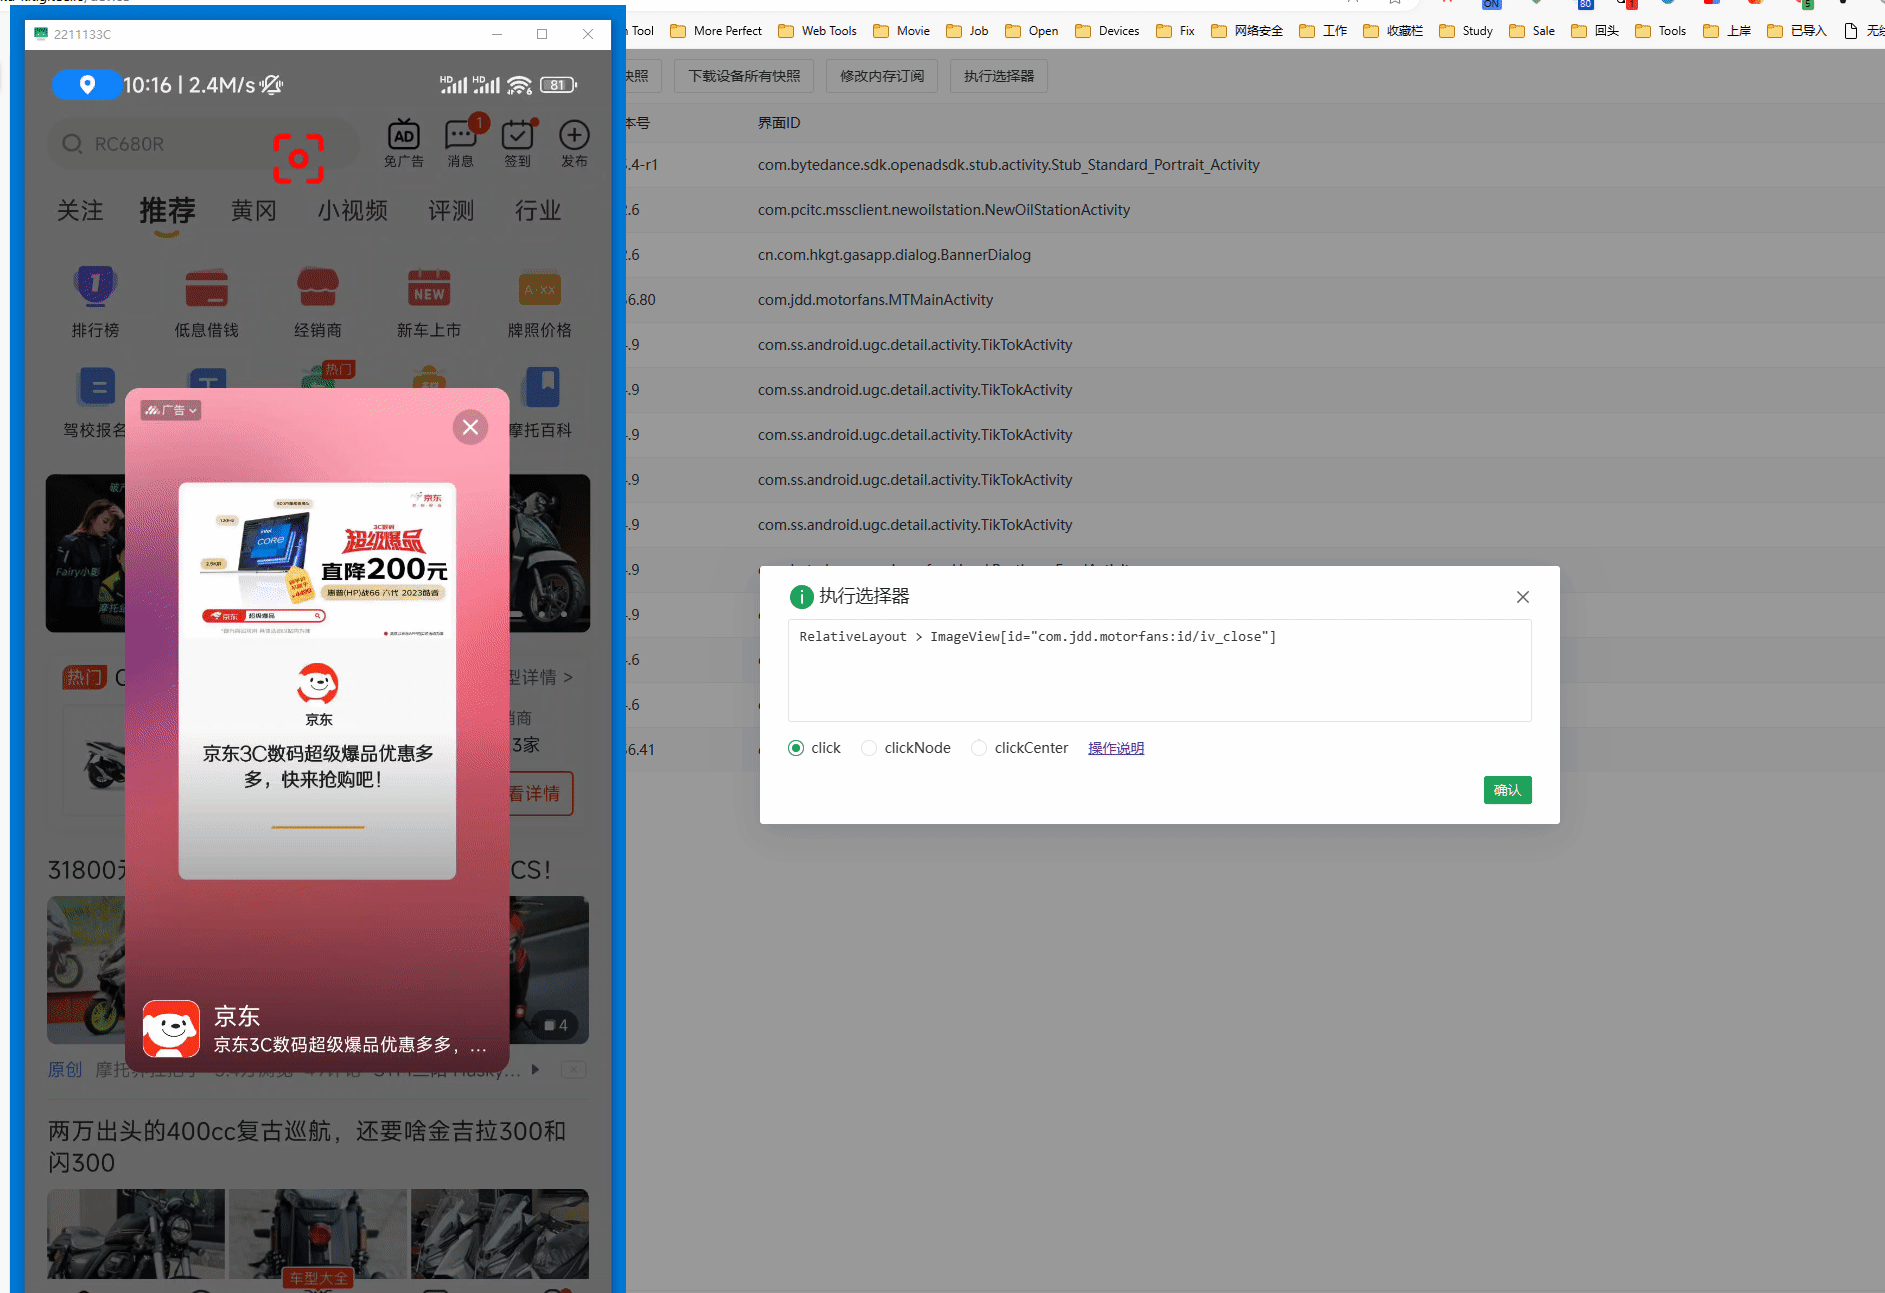Switch to the 小视频 tab
1885x1293 pixels.
(x=353, y=210)
